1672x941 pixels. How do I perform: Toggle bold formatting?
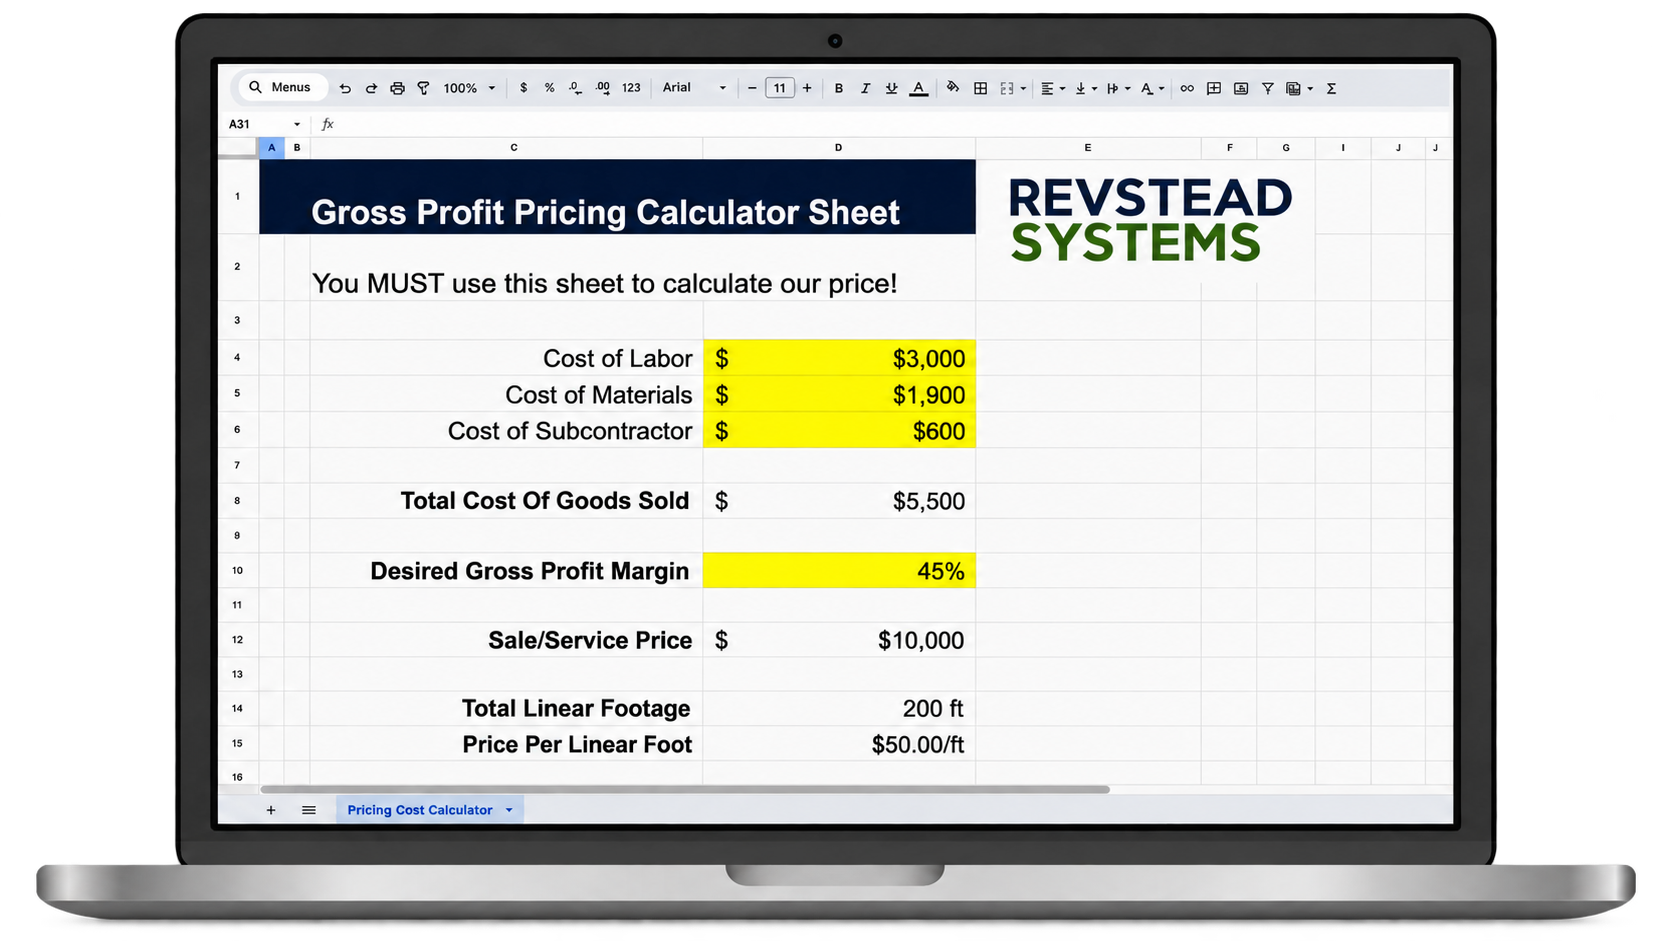839,88
